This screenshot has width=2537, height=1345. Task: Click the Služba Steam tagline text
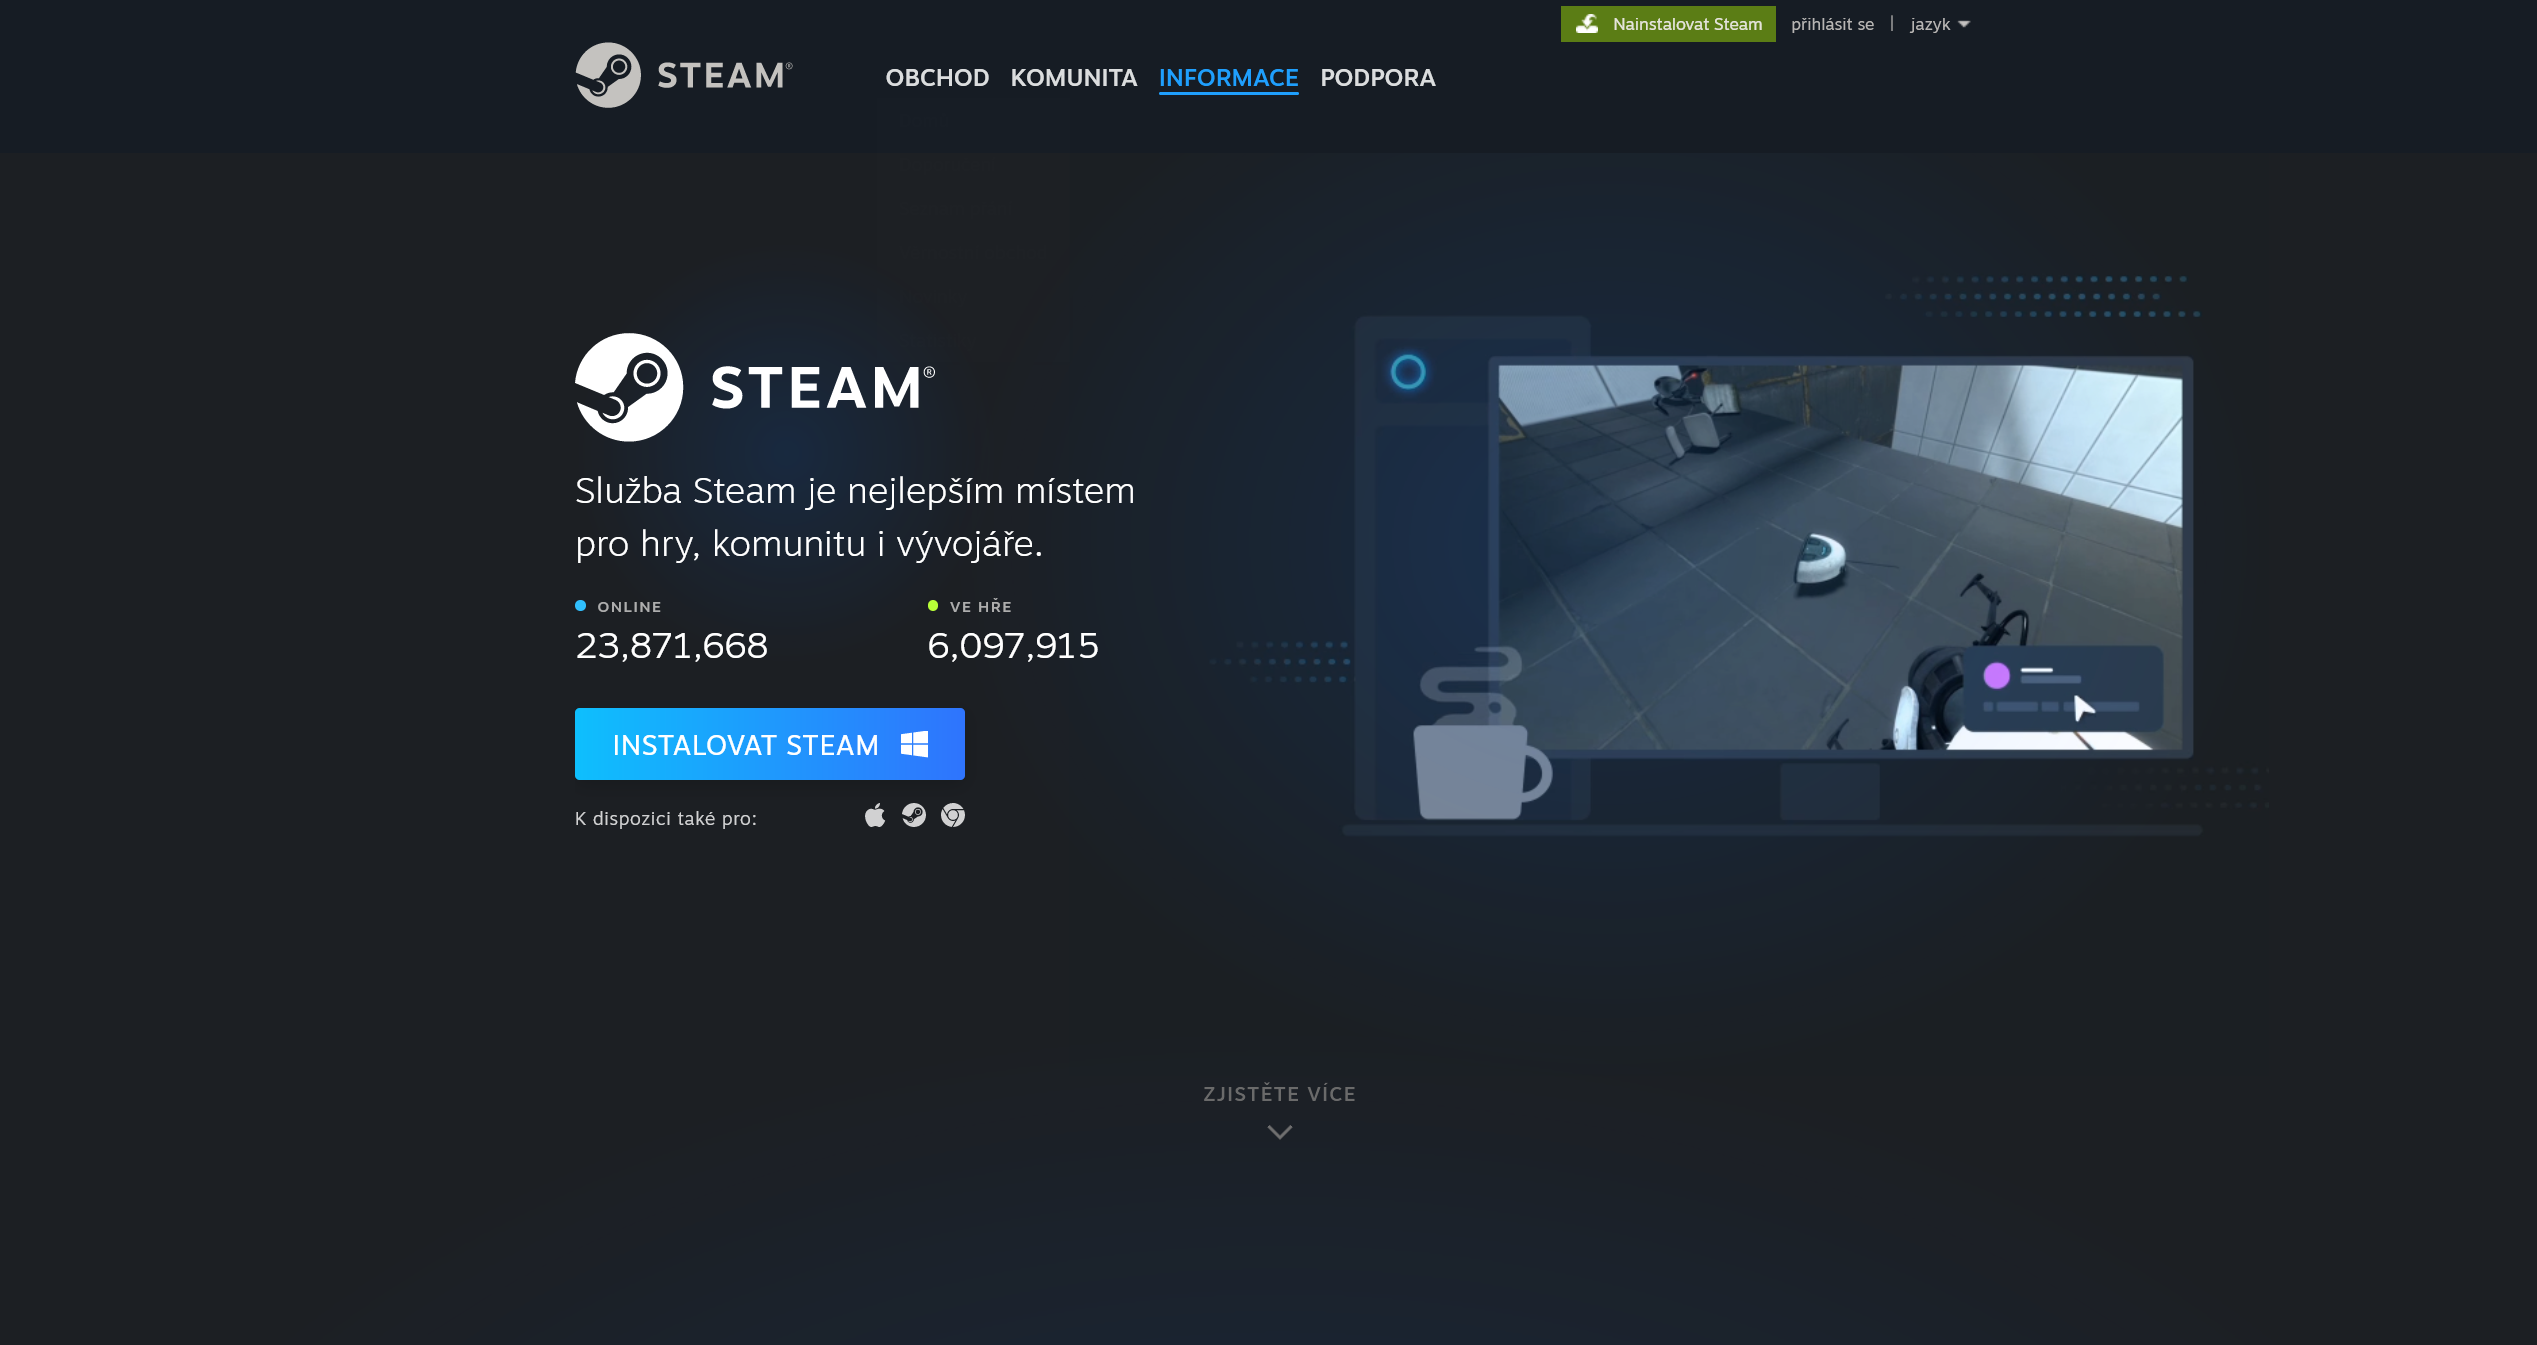[x=855, y=517]
